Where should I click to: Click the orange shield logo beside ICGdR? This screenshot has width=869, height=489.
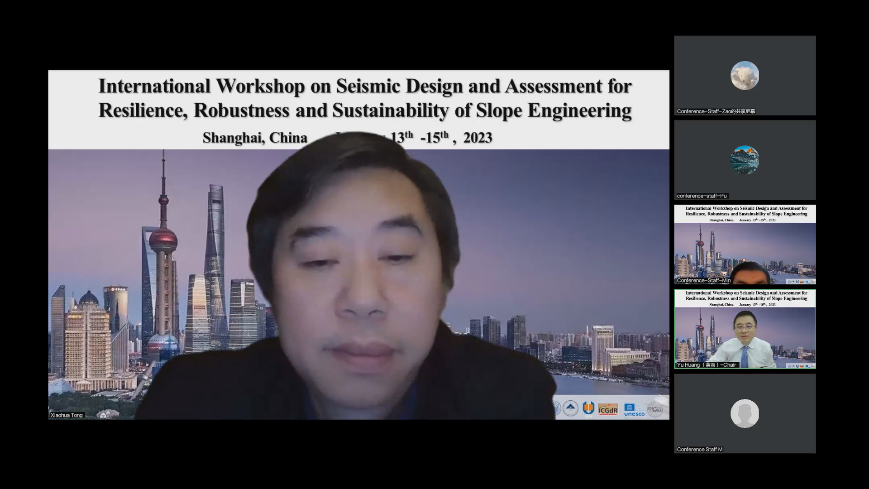coord(588,408)
